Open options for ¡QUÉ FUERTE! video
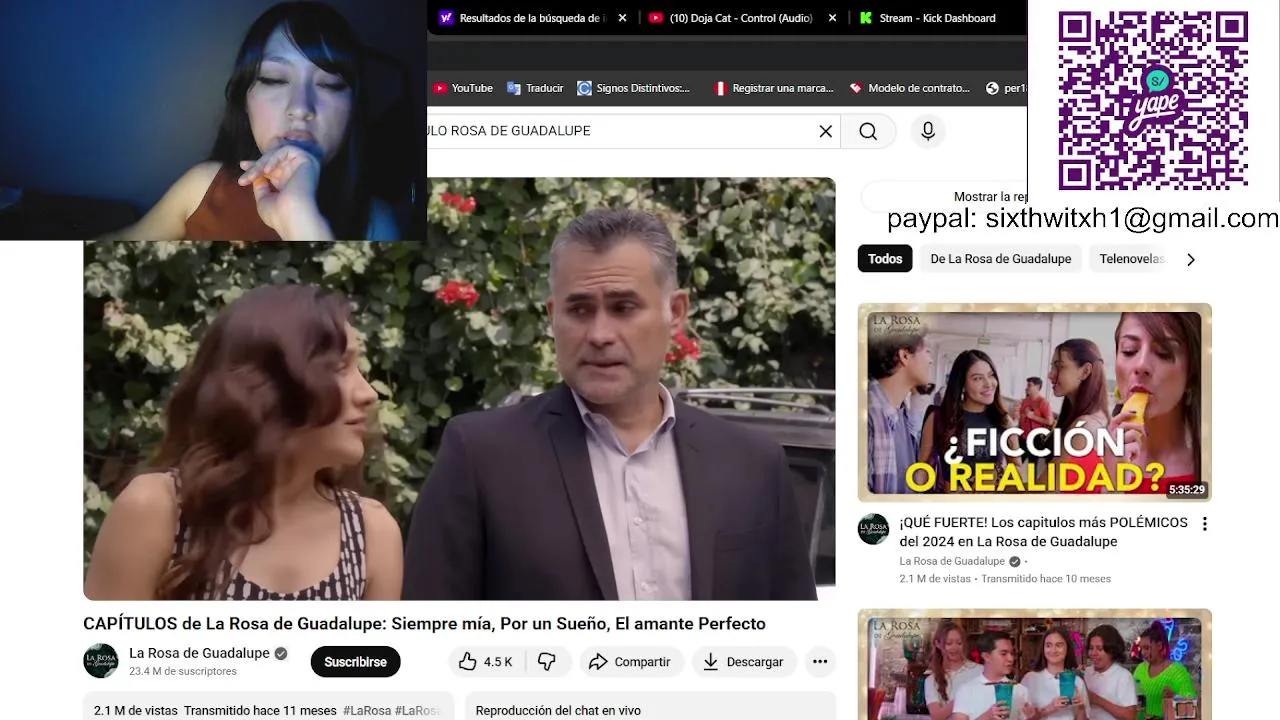Viewport: 1280px width, 720px height. click(x=1205, y=524)
